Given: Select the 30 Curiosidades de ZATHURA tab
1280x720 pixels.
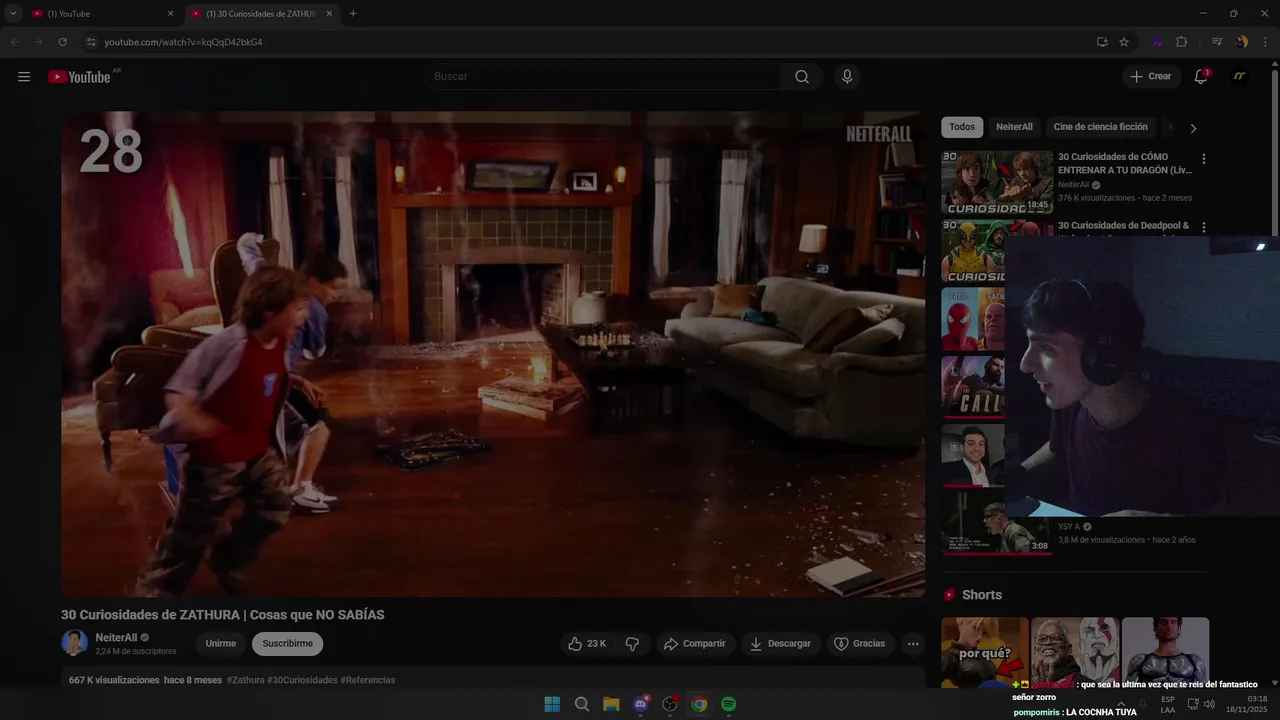Looking at the screenshot, I should coord(260,14).
